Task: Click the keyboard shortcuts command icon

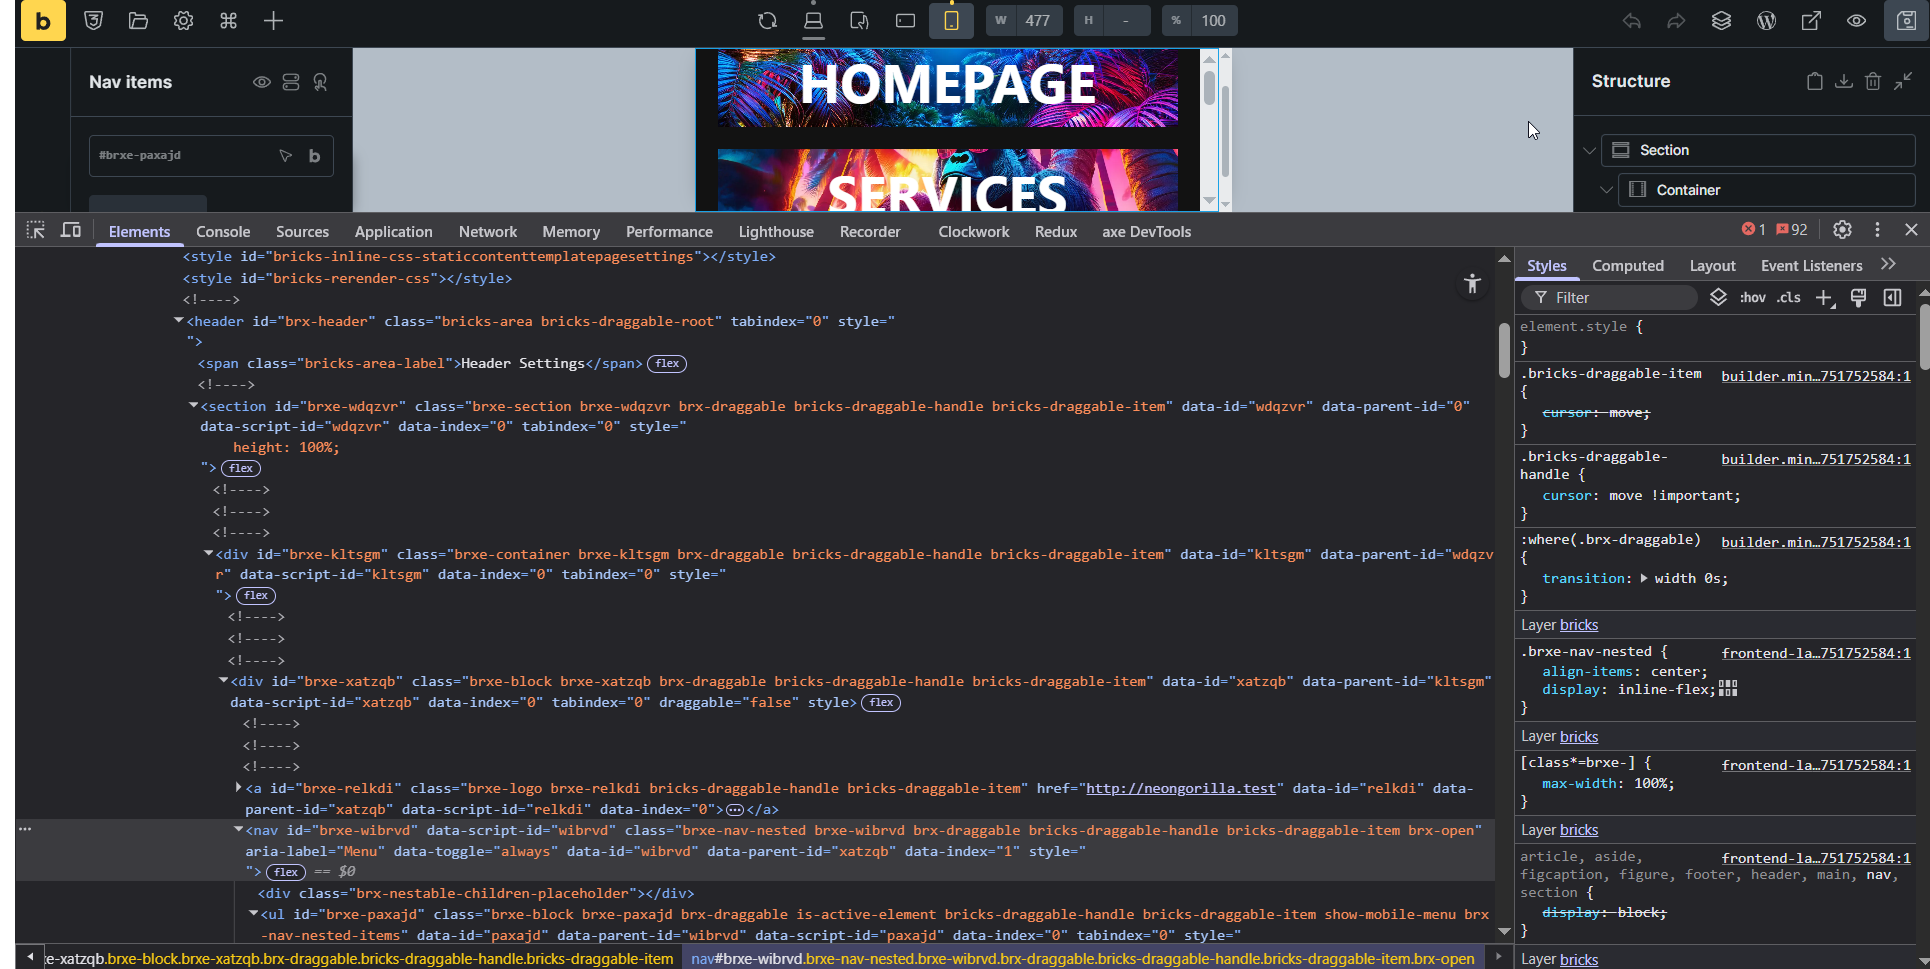Action: (228, 20)
